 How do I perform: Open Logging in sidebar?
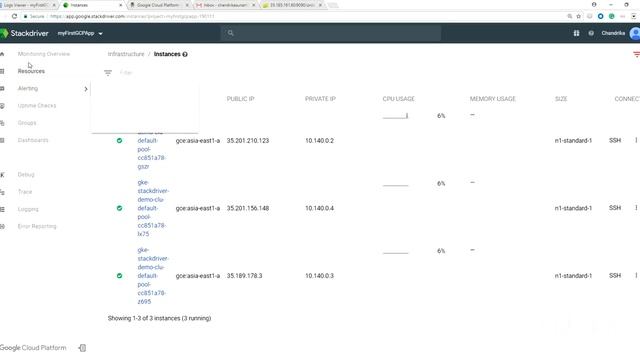28,209
